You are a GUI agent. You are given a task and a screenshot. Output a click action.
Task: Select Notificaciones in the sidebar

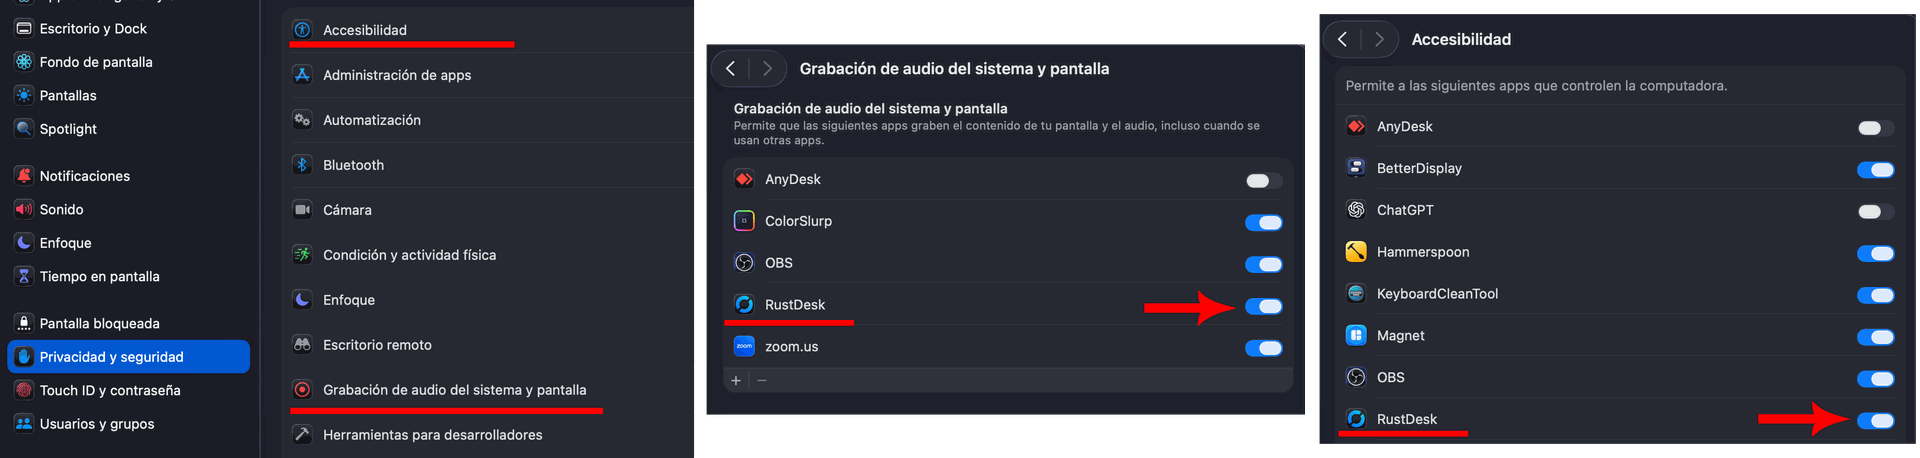pos(85,176)
